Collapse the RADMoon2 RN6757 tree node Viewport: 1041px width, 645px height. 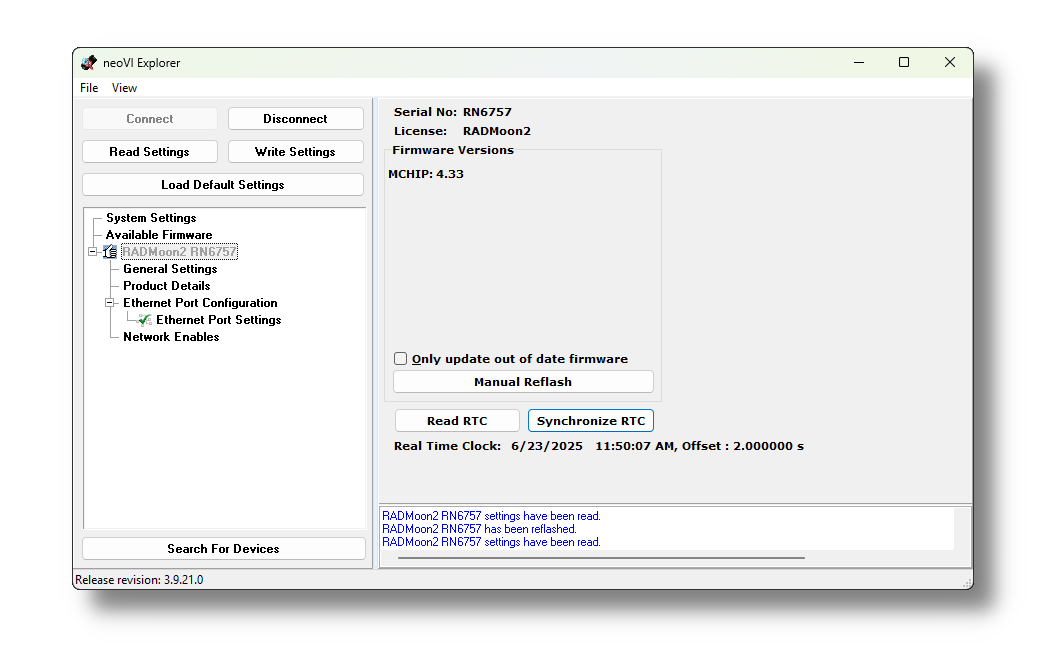[93, 252]
